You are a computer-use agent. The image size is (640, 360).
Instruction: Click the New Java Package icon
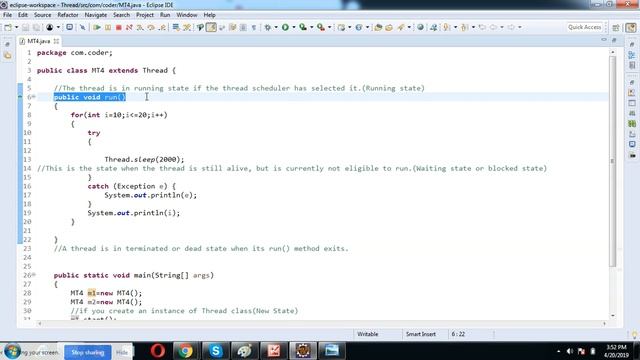coord(341,27)
